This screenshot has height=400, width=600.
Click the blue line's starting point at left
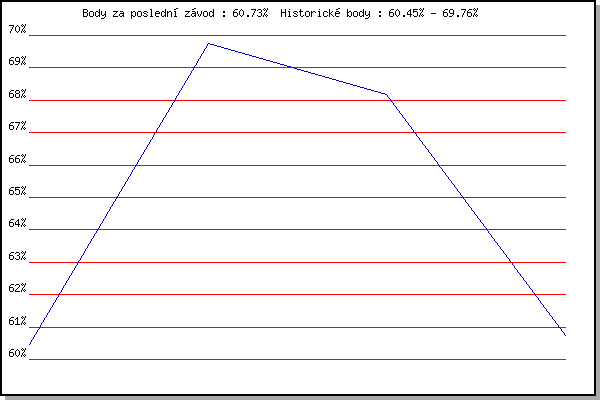pos(30,344)
